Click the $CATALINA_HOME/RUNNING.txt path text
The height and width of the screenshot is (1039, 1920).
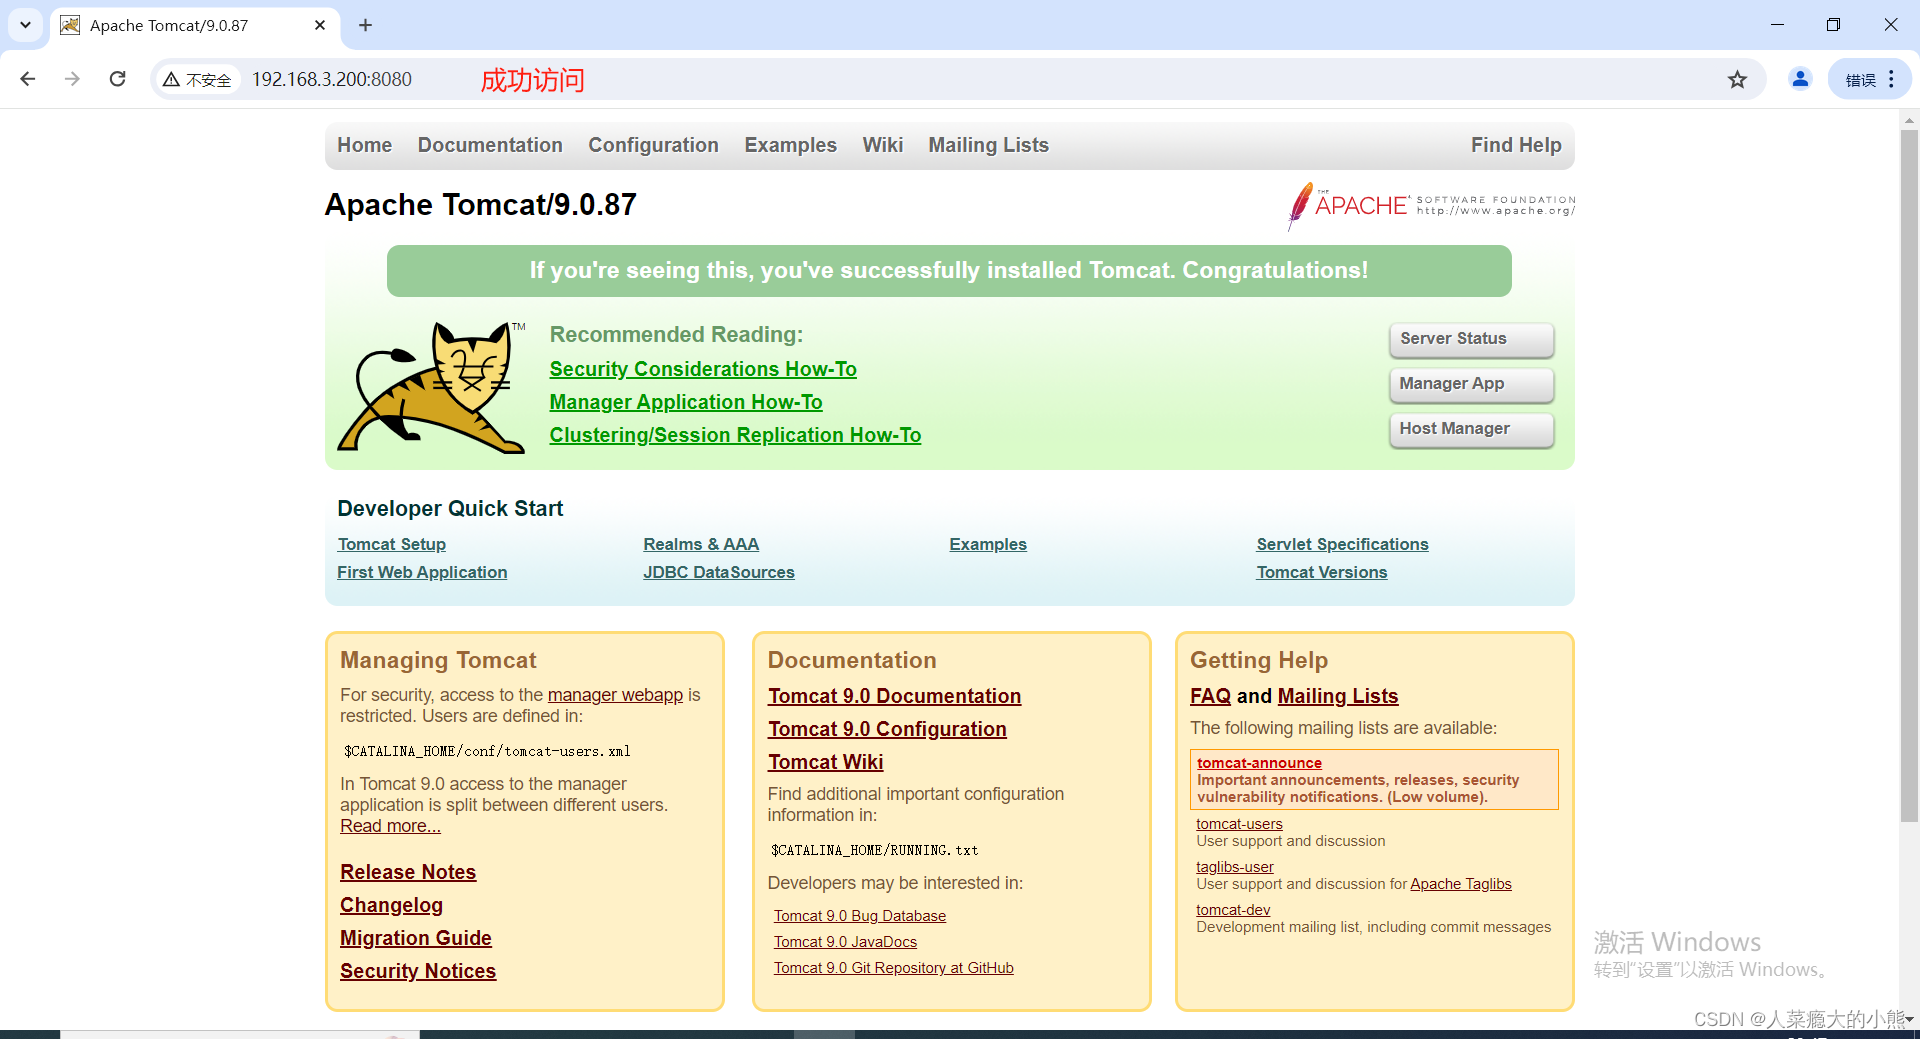coord(875,850)
